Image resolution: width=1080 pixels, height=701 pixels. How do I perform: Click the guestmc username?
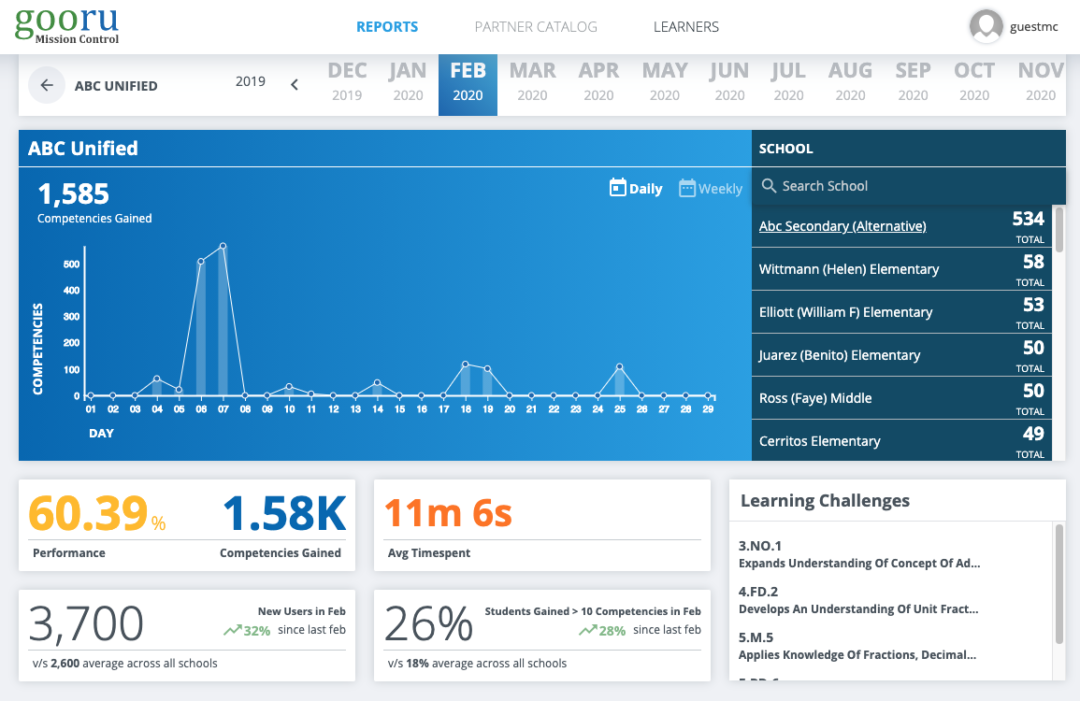click(1033, 27)
